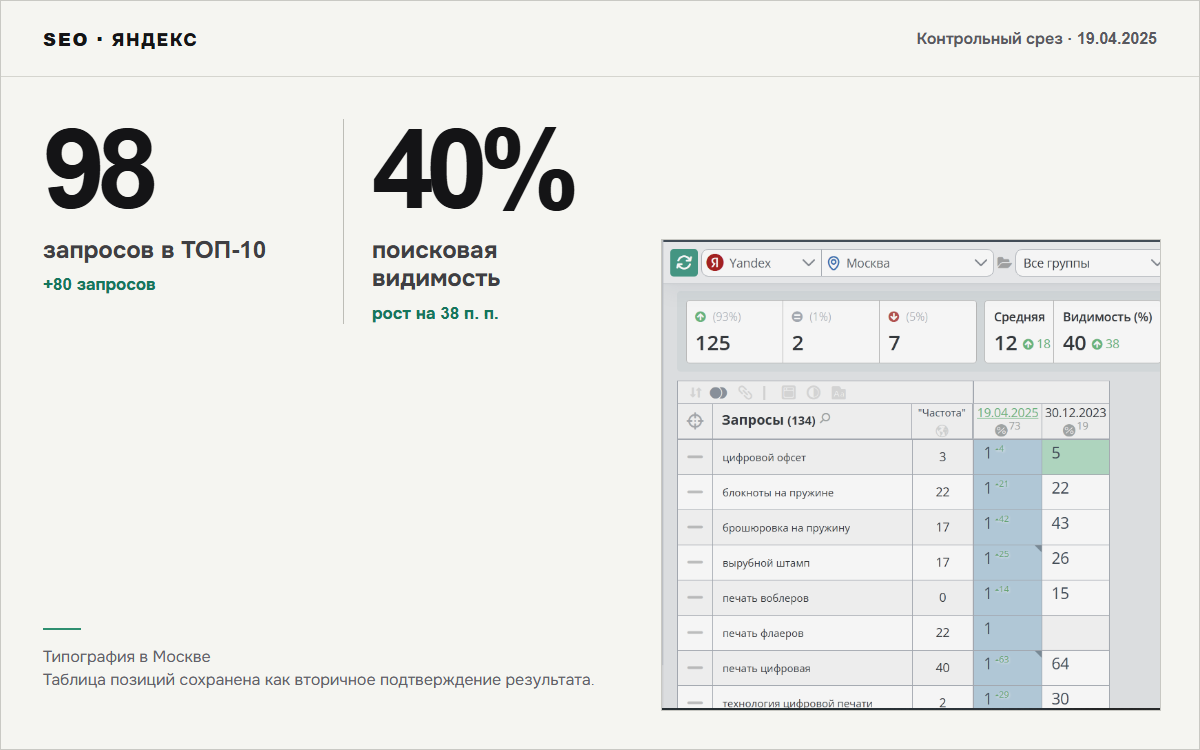This screenshot has width=1200, height=750.
Task: Click the dash icon in печать воблеров row
Action: [695, 597]
